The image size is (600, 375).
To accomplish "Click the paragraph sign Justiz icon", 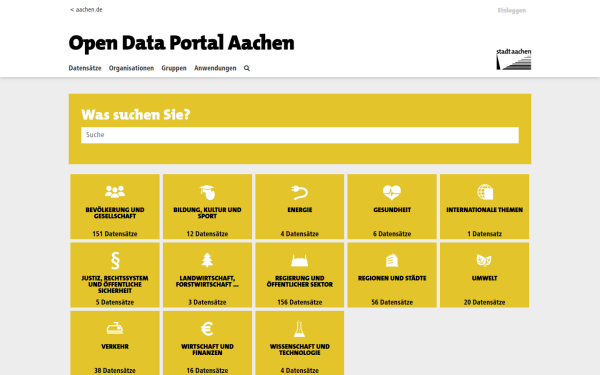I will pos(115,261).
